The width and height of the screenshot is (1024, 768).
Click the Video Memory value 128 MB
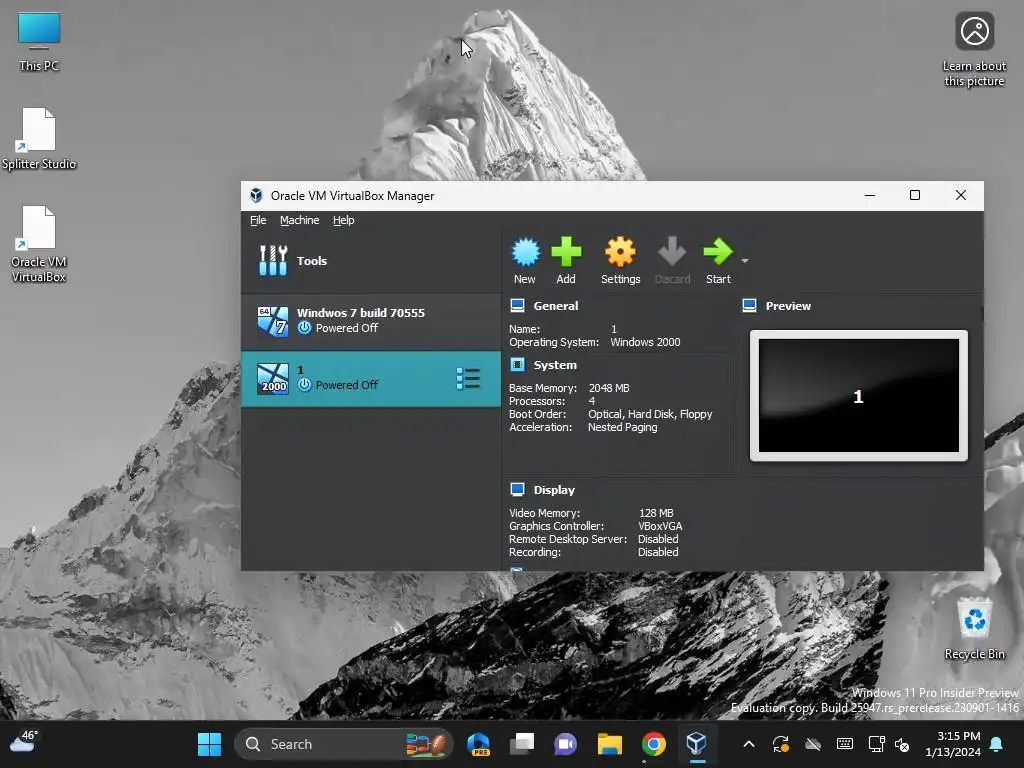coord(656,513)
